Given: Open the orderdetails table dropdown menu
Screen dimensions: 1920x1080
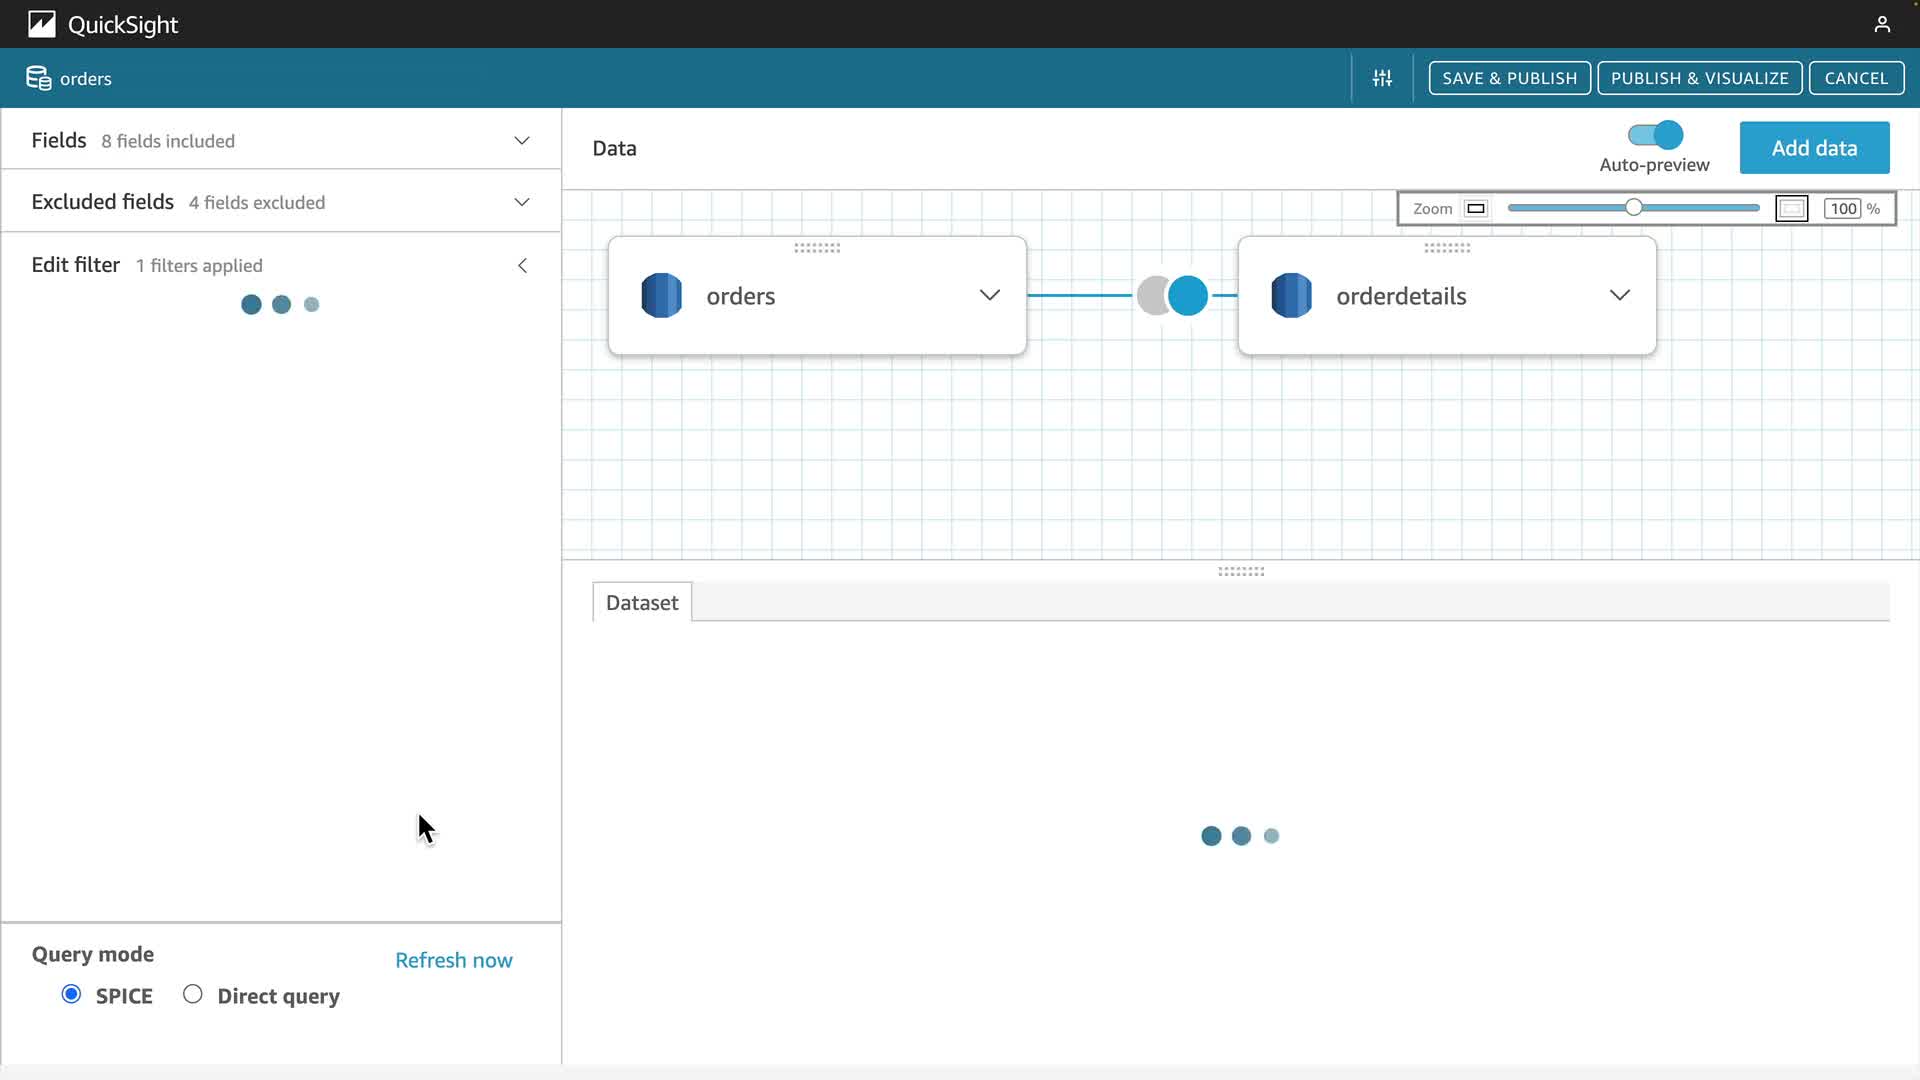Looking at the screenshot, I should point(1619,295).
